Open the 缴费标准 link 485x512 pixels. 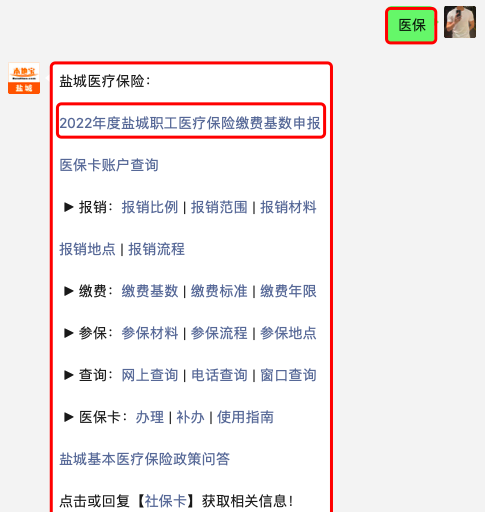219,291
